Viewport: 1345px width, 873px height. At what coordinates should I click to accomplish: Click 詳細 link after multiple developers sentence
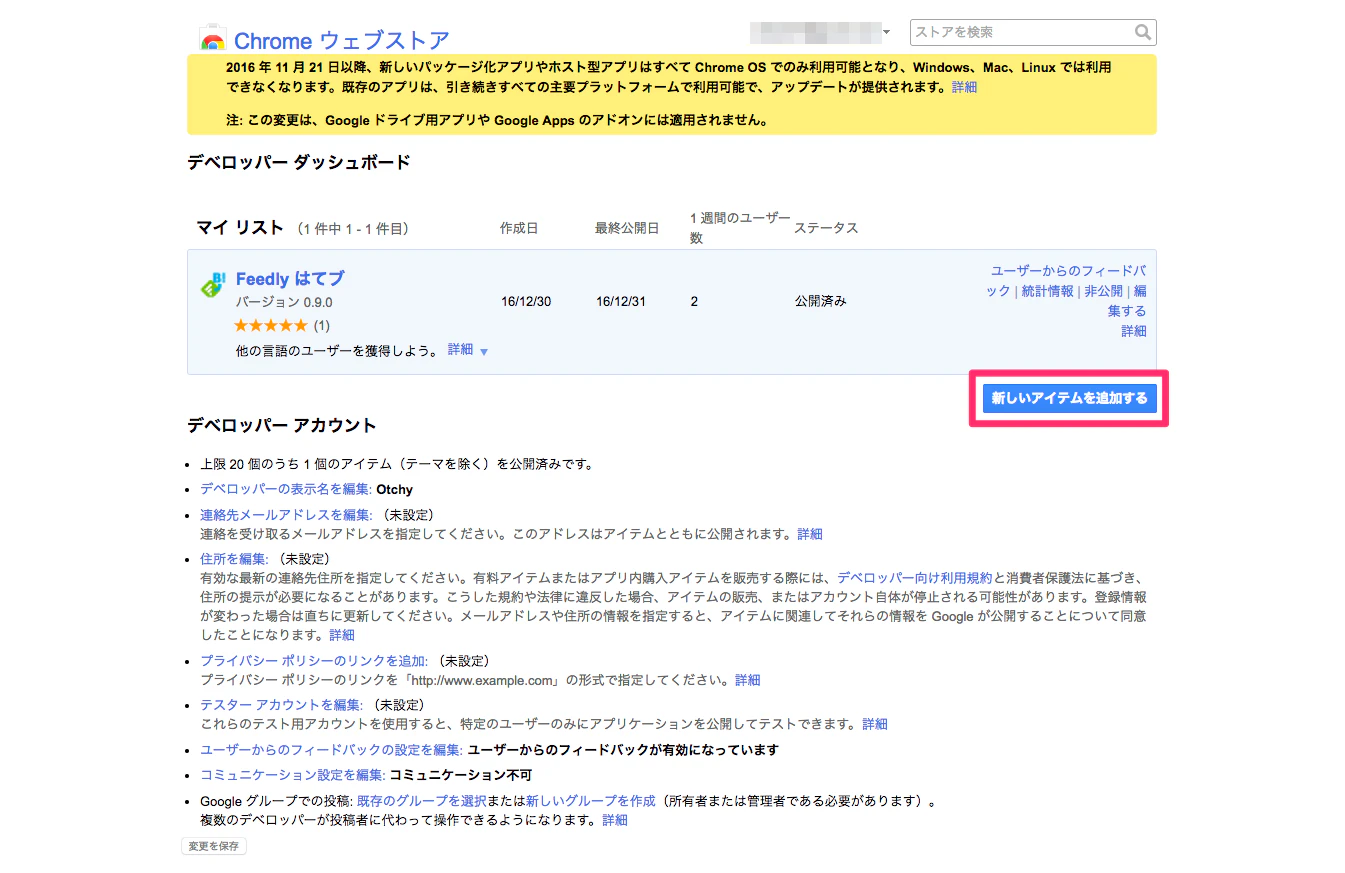tap(614, 820)
